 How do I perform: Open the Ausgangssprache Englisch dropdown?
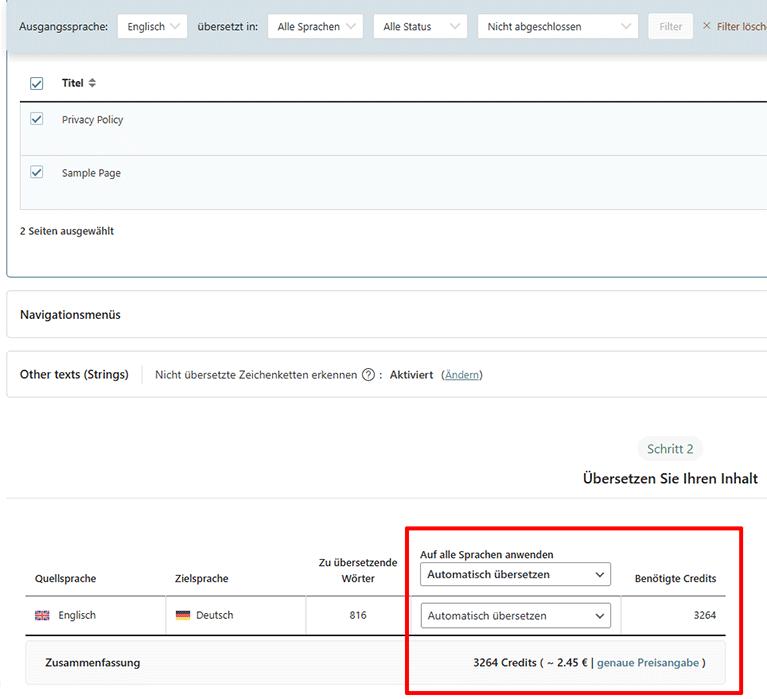pyautogui.click(x=152, y=27)
